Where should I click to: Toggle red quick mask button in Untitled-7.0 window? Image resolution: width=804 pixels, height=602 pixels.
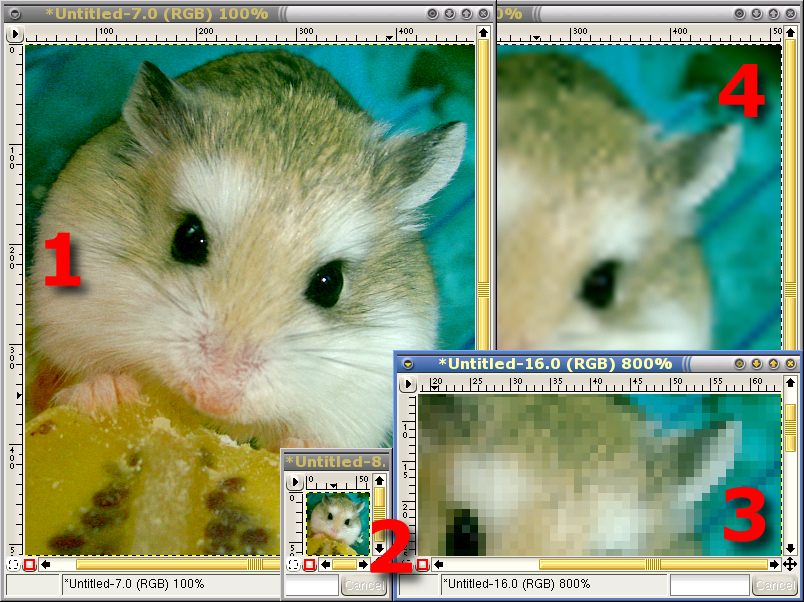pyautogui.click(x=30, y=565)
